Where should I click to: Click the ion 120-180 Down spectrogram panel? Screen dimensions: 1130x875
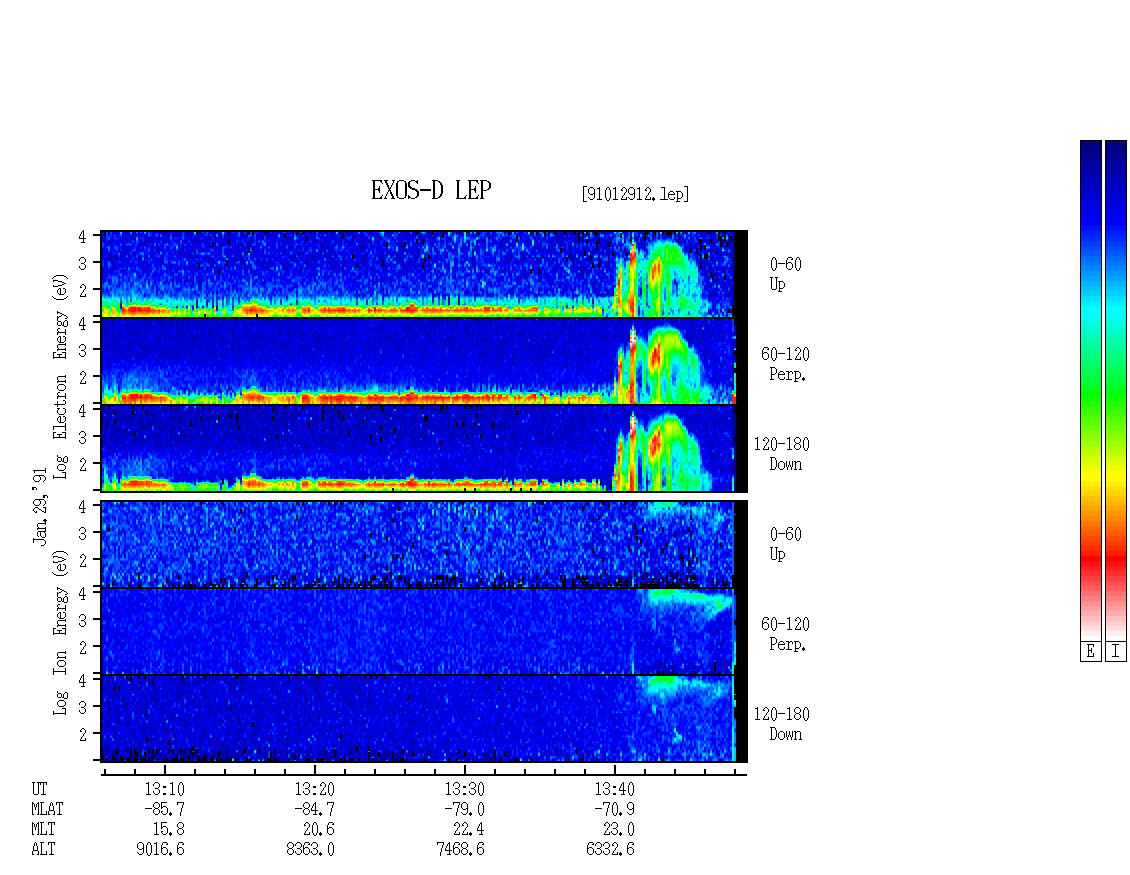pos(424,719)
